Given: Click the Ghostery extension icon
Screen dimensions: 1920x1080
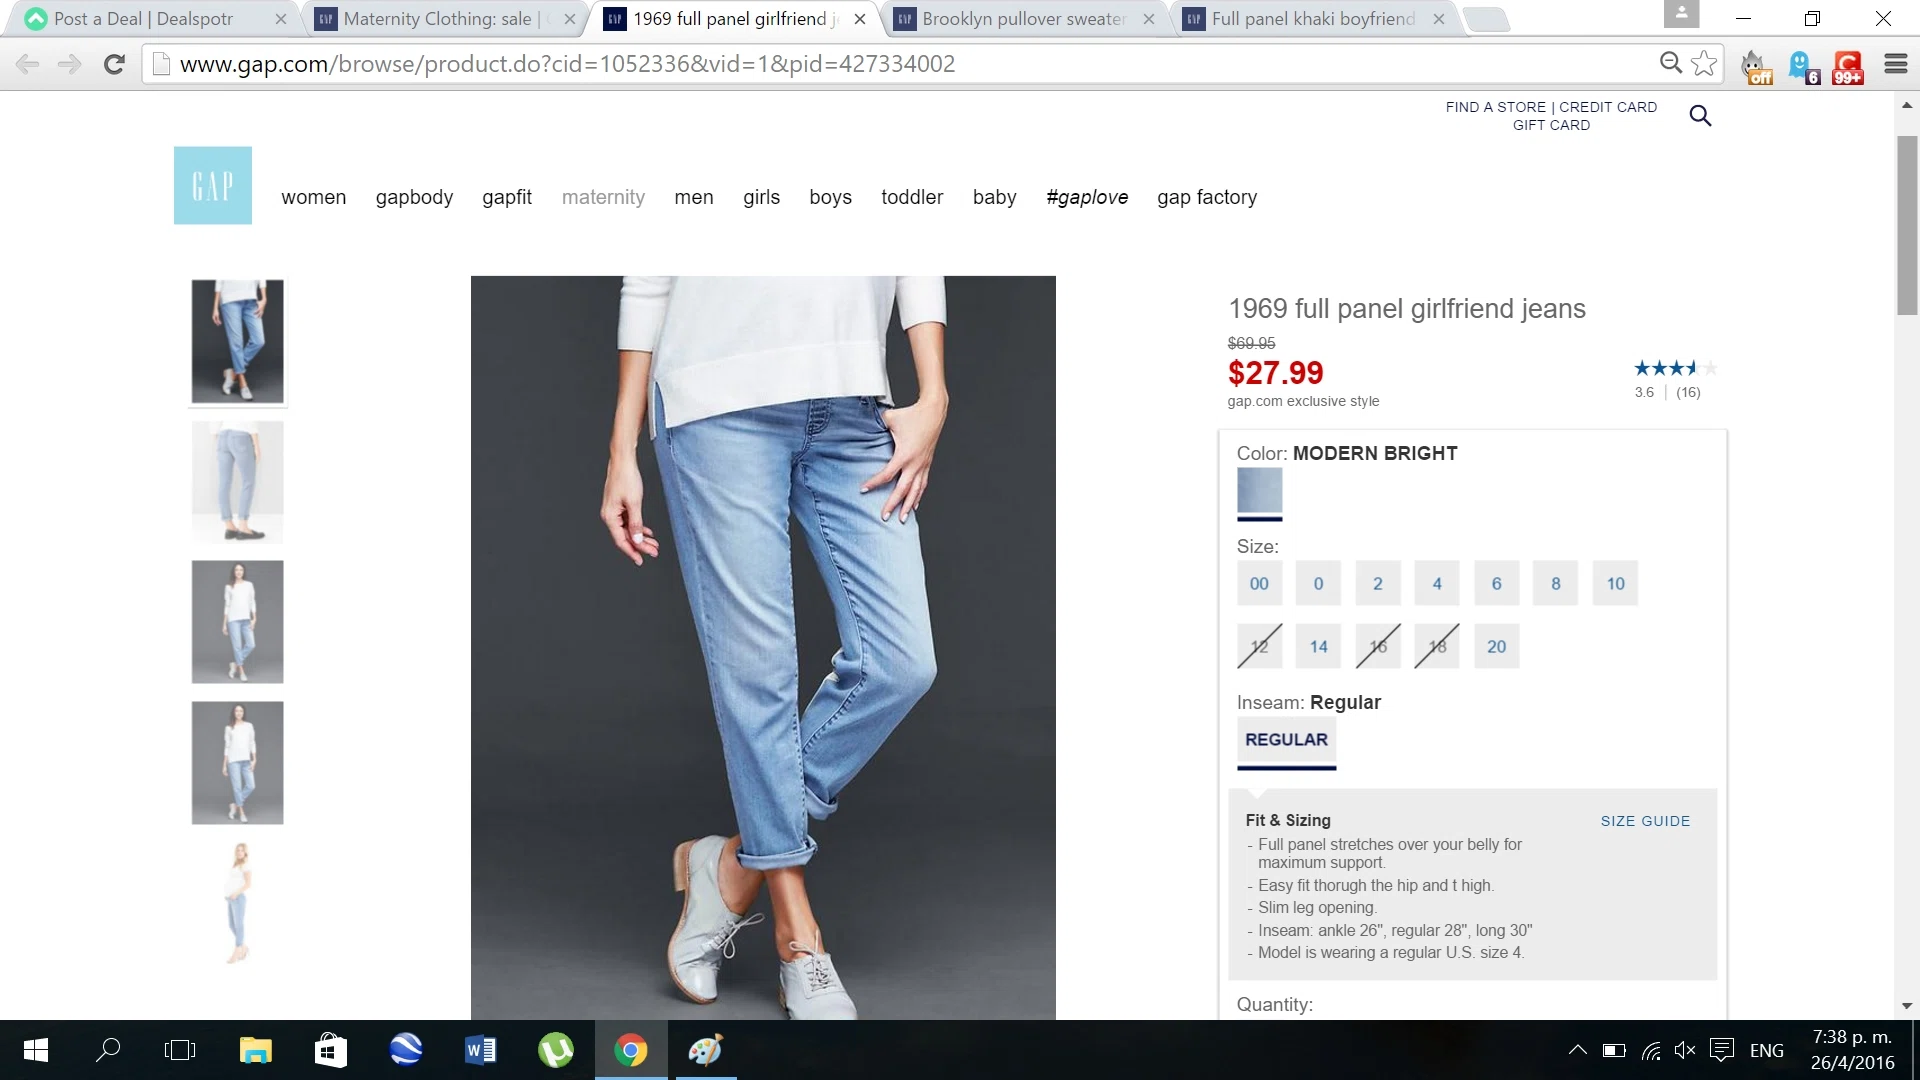Looking at the screenshot, I should click(x=1802, y=66).
